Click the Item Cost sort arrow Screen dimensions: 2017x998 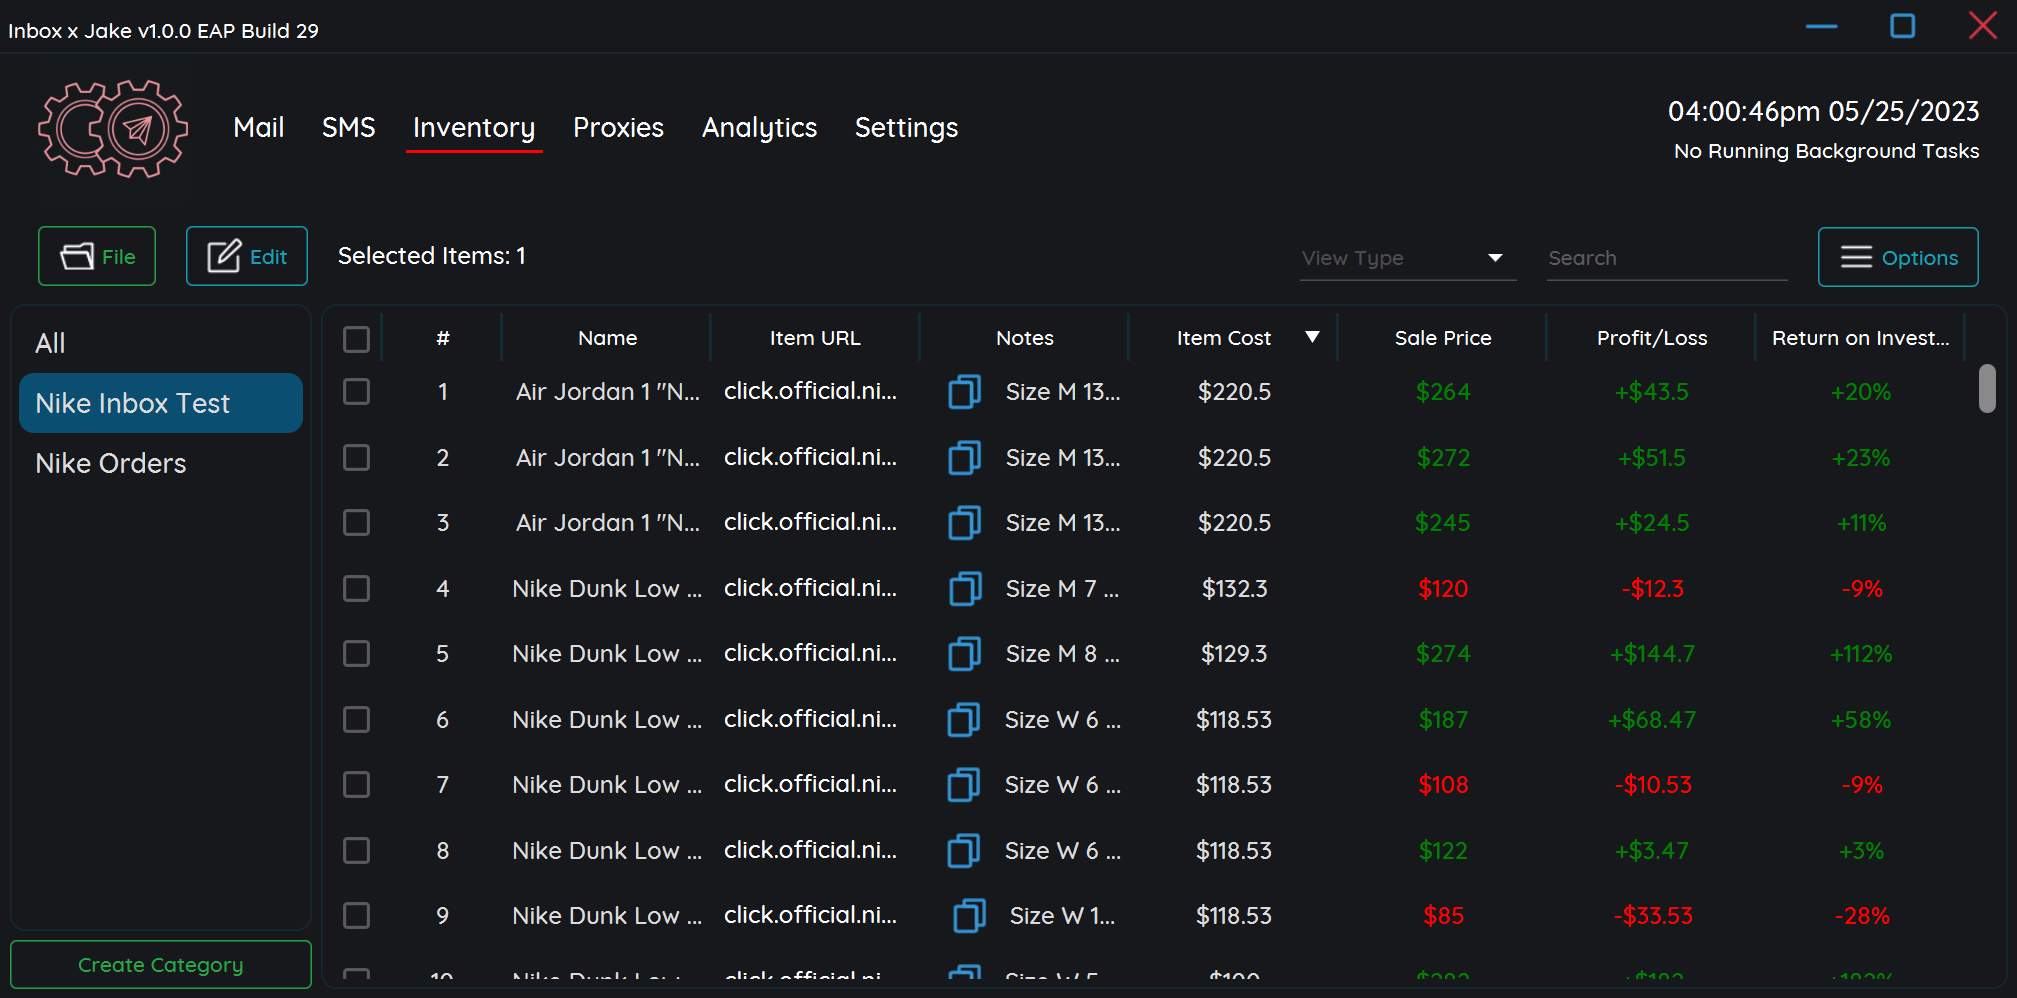click(x=1312, y=337)
